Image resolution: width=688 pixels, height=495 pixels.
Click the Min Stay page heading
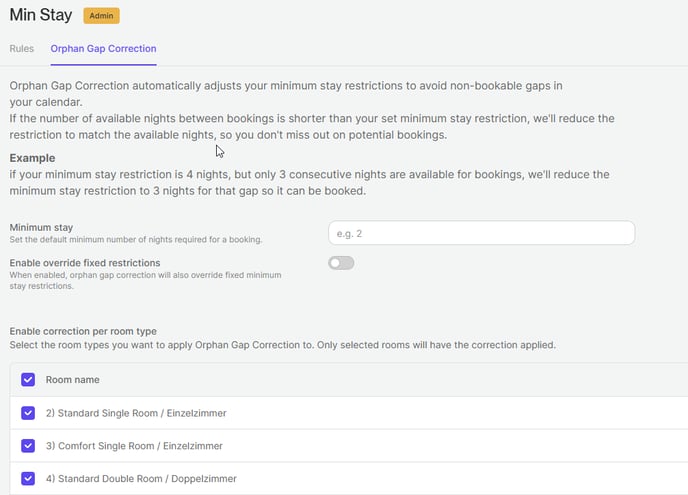40,16
